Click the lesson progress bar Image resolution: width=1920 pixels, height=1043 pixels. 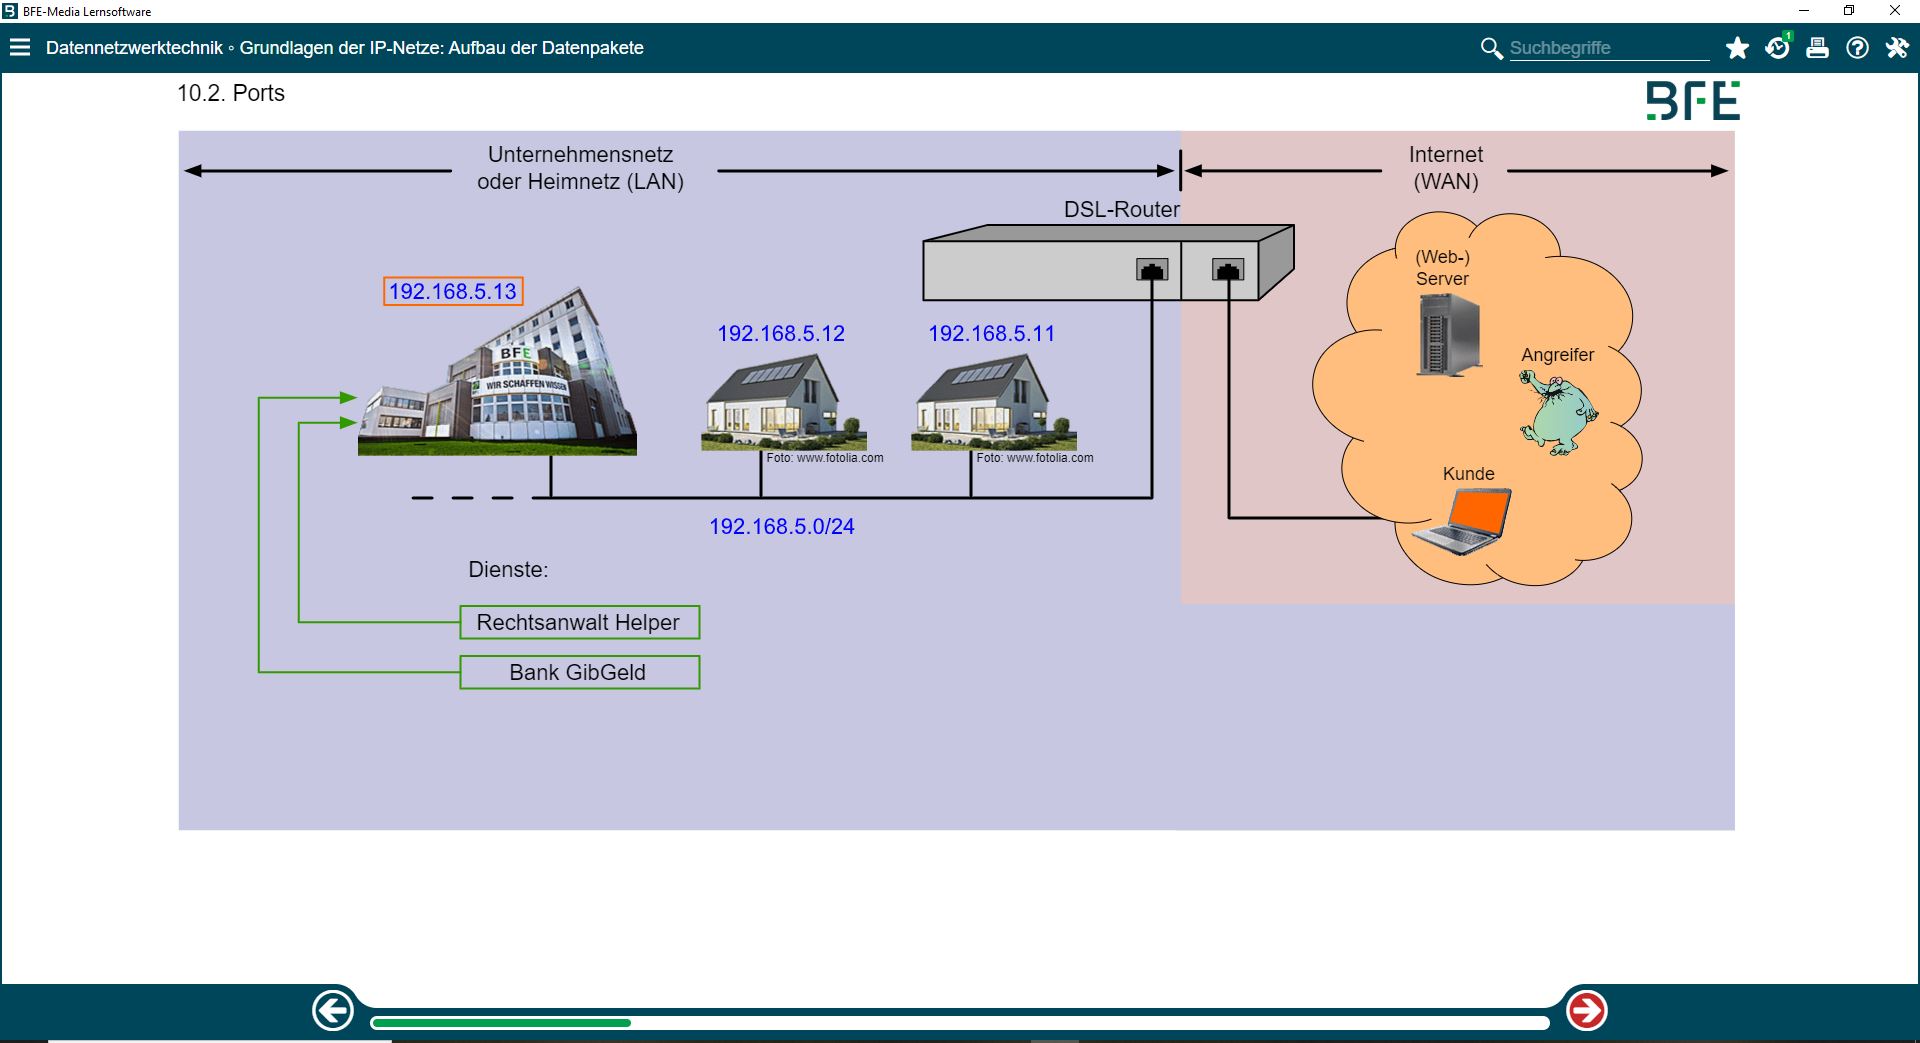pos(958,1023)
